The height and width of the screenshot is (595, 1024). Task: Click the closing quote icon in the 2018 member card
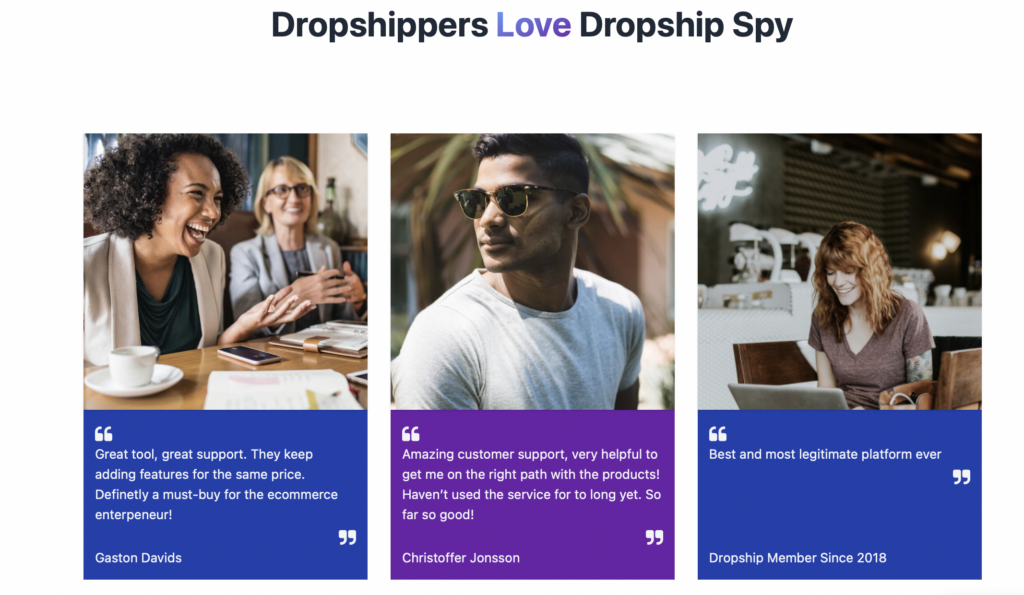tap(961, 477)
